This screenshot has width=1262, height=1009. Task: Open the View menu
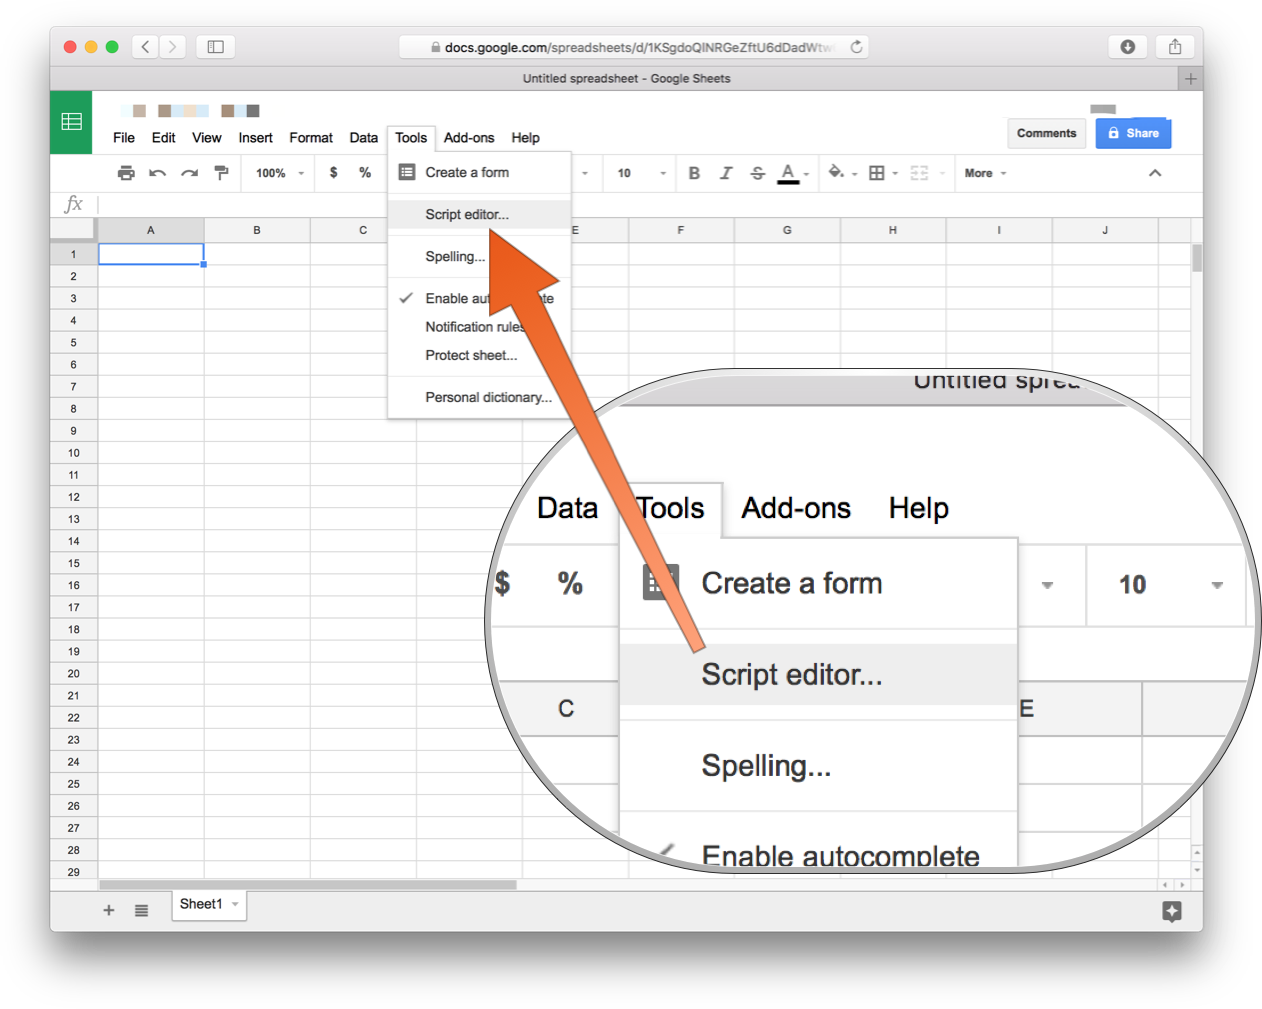coord(207,138)
